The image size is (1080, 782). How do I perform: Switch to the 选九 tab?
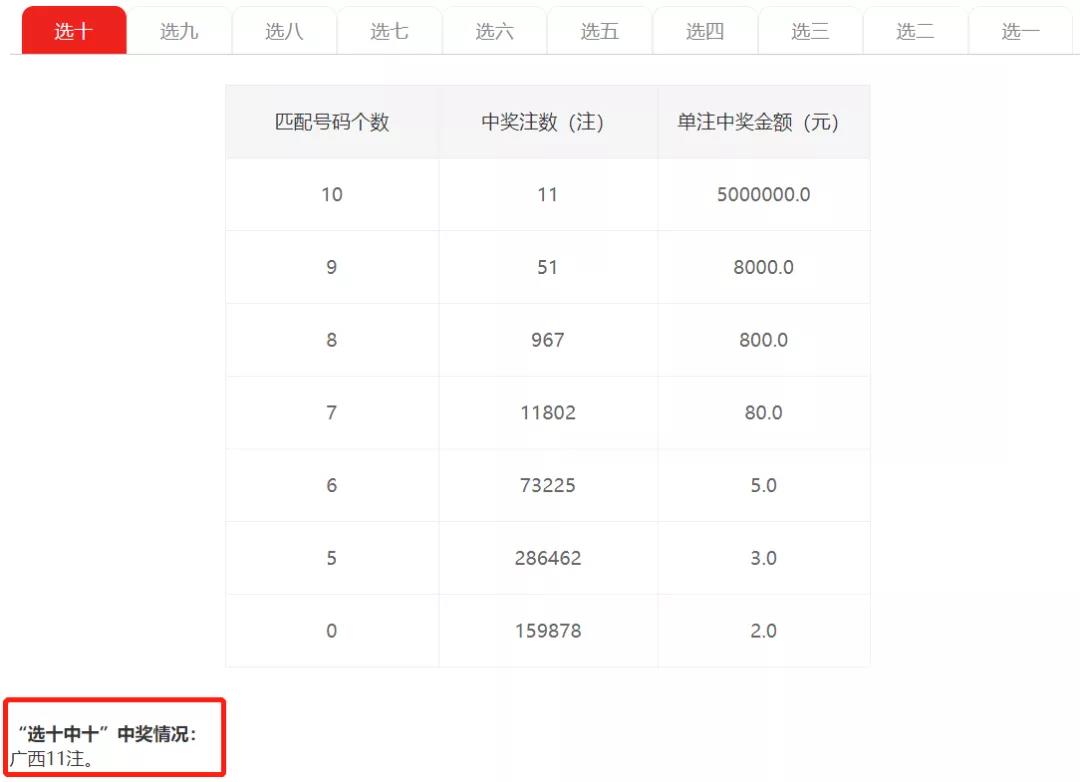180,30
